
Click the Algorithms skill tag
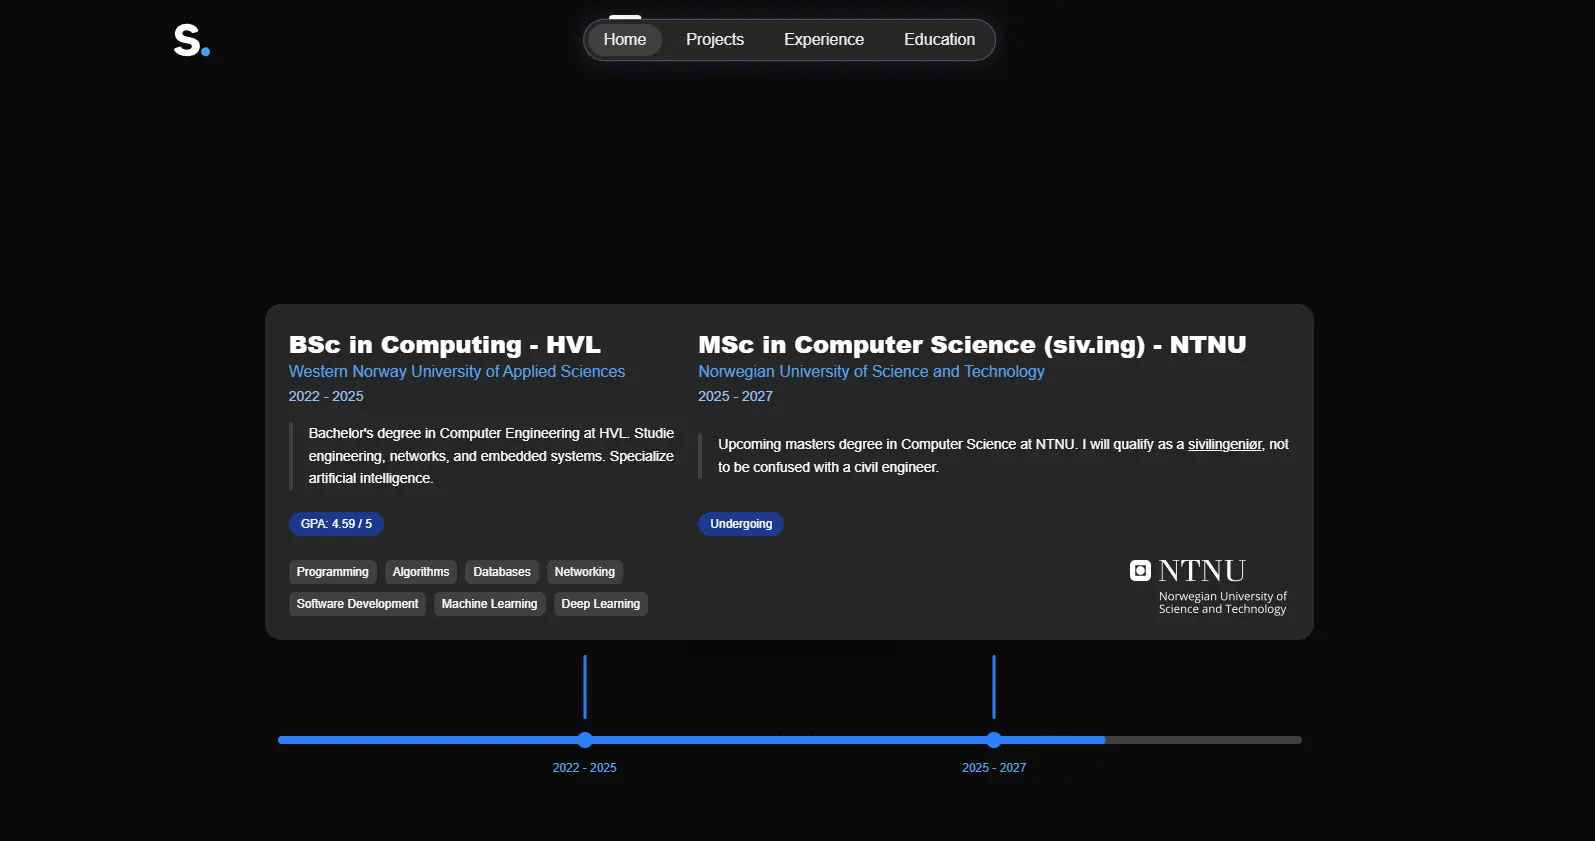coord(421,572)
